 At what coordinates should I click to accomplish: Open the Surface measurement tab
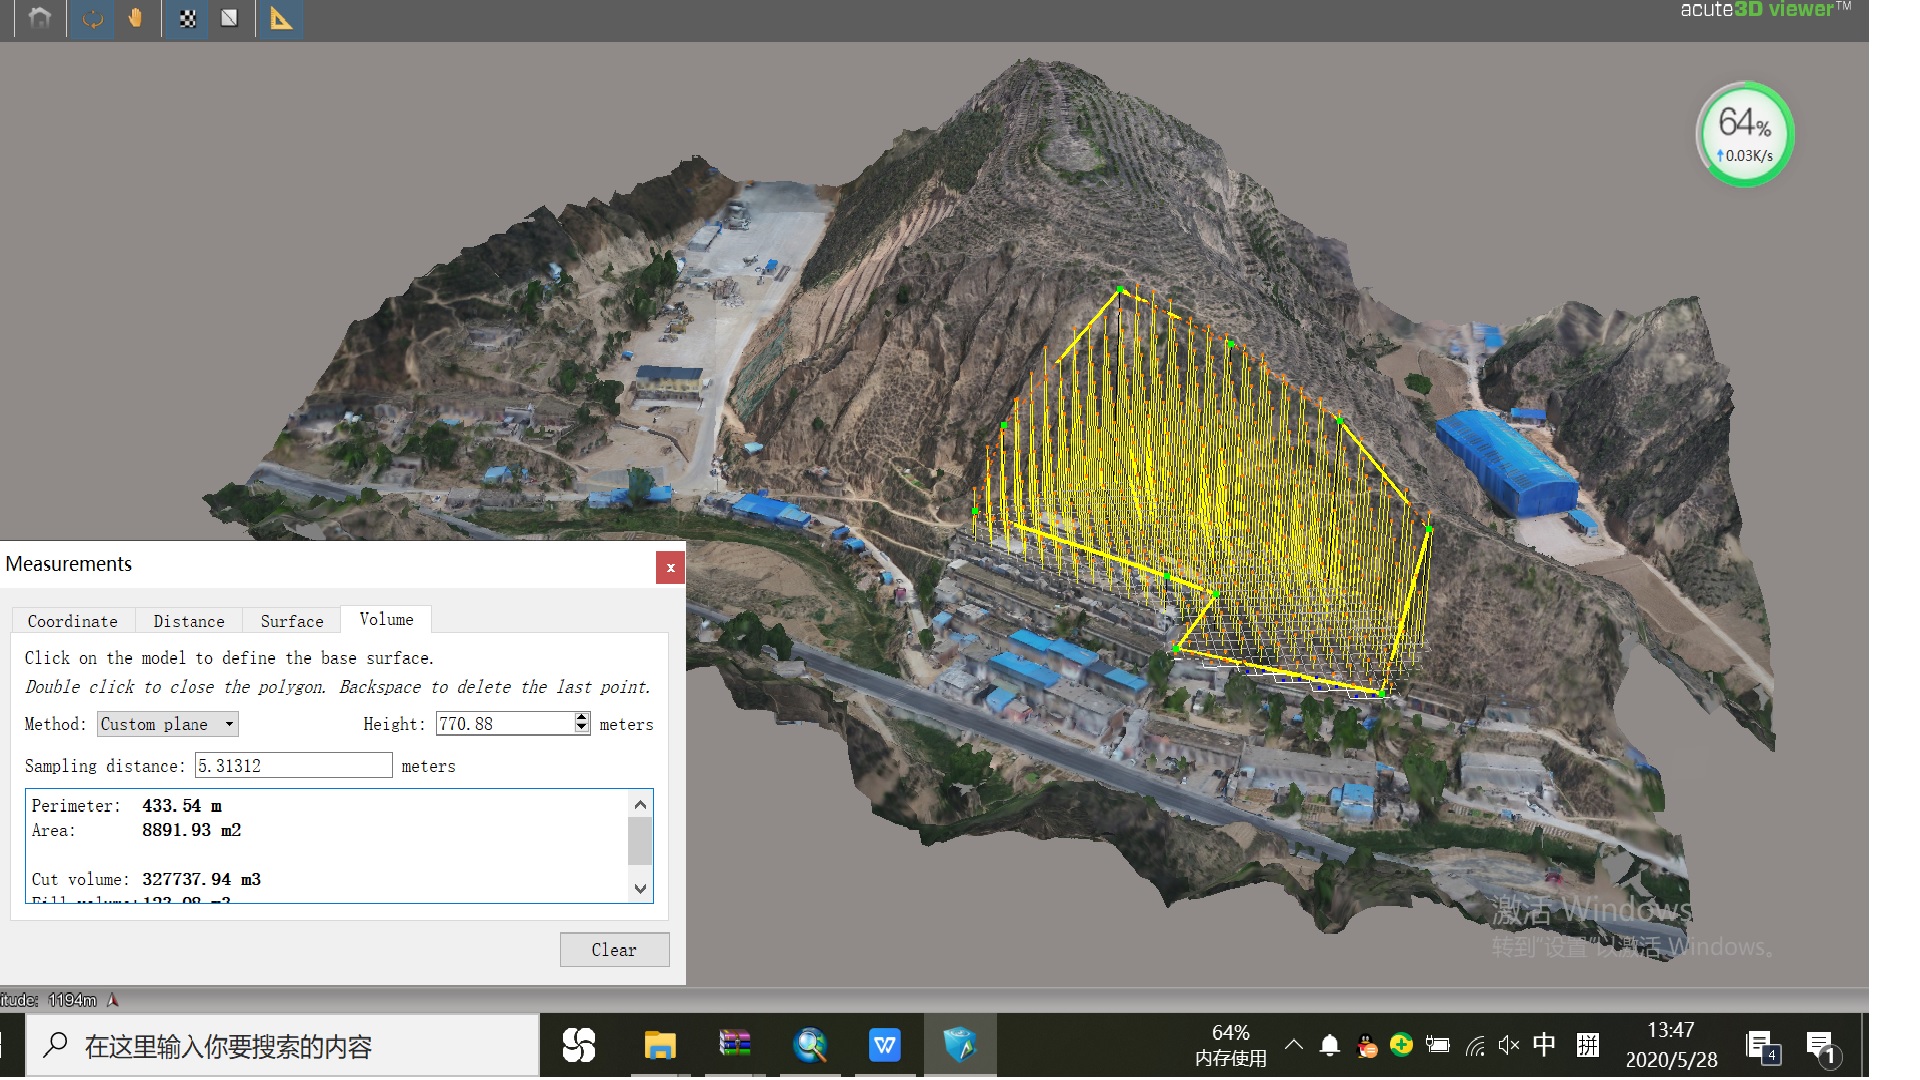pyautogui.click(x=292, y=621)
